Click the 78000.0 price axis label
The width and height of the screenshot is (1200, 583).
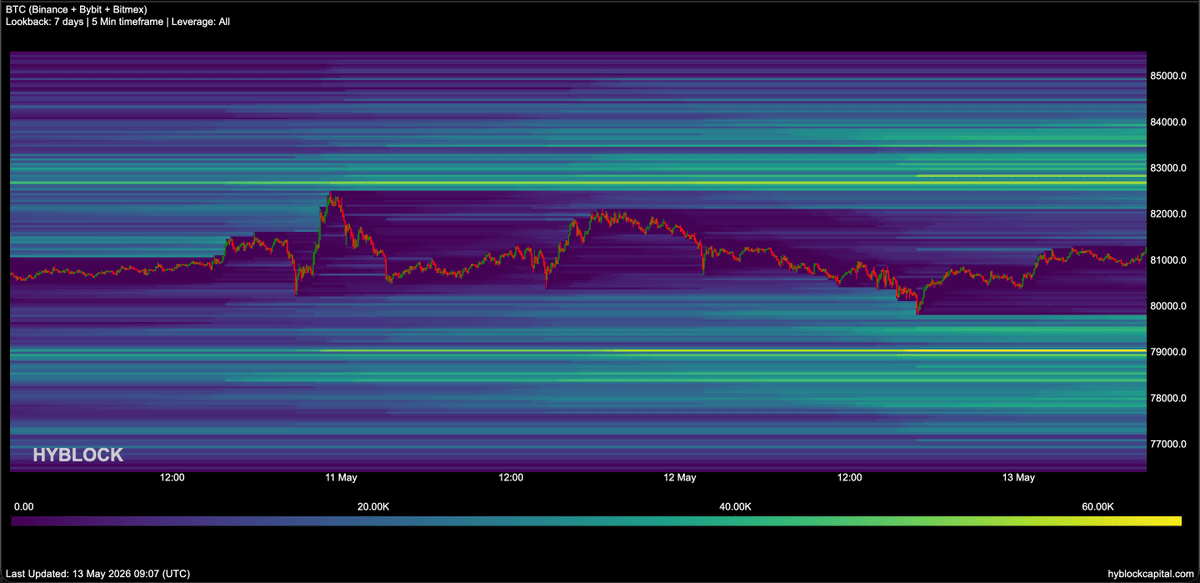(1169, 398)
